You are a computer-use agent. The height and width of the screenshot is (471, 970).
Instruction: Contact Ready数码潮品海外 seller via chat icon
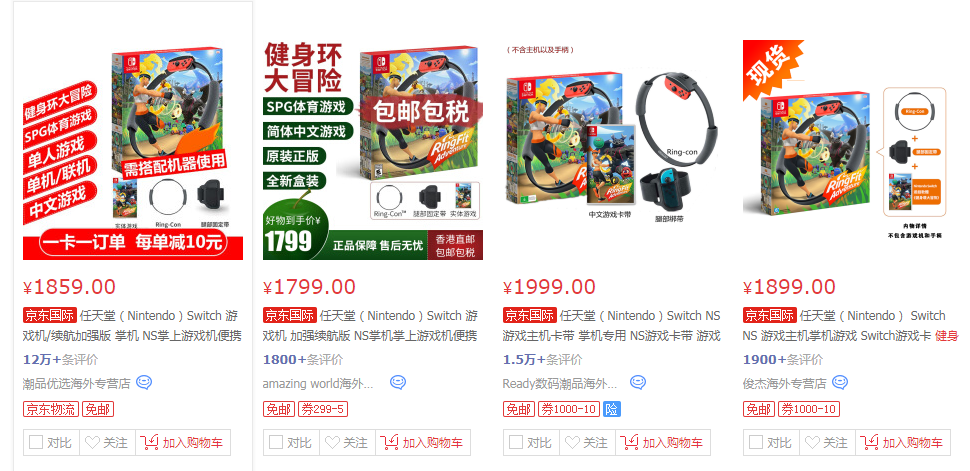pyautogui.click(x=638, y=383)
